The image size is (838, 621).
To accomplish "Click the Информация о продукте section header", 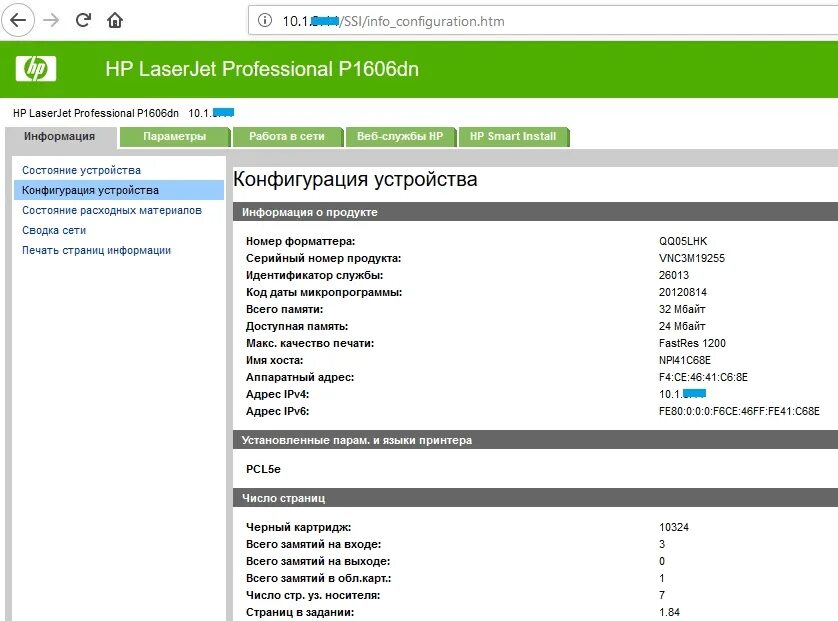I will point(536,212).
